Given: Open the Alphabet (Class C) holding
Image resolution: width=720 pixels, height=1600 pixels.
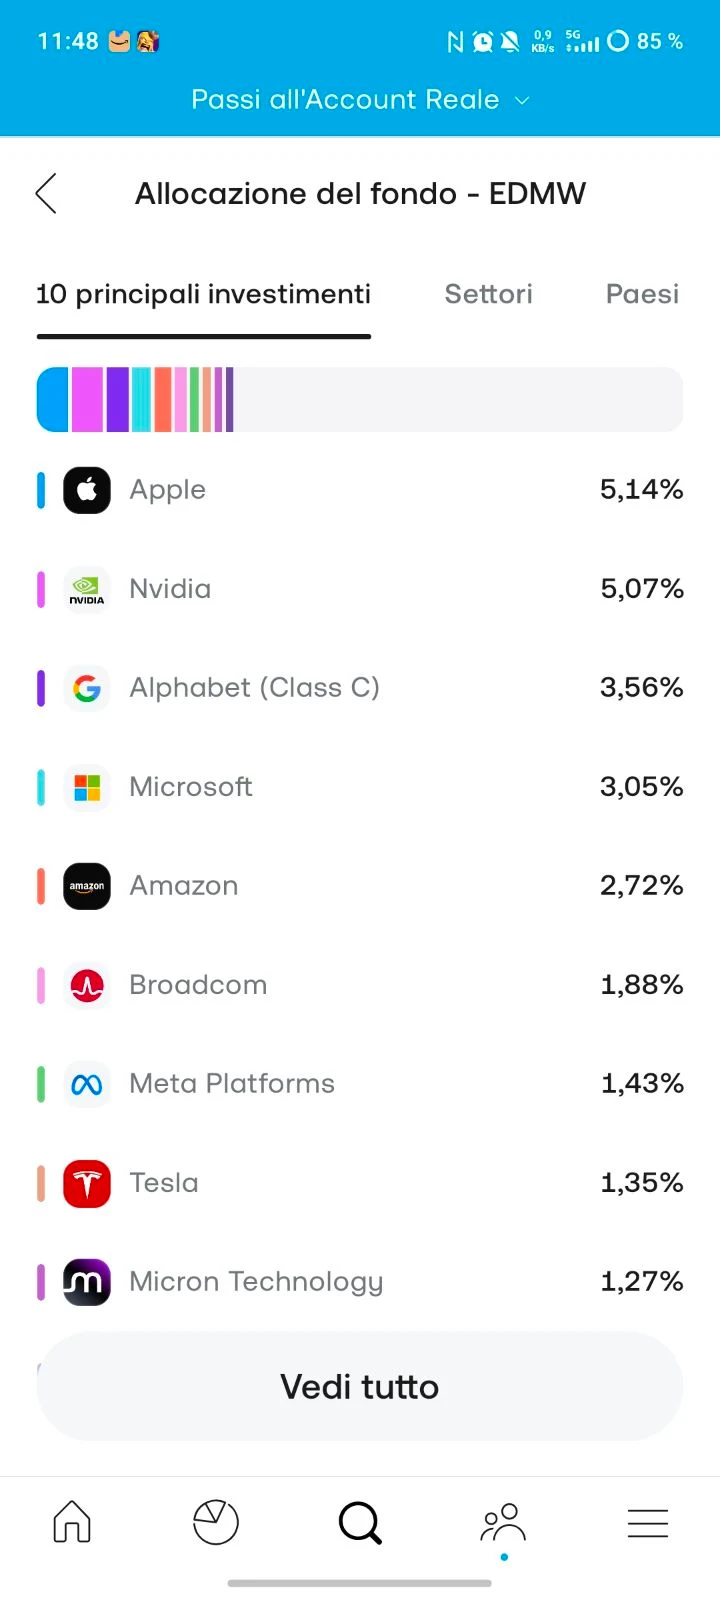Looking at the screenshot, I should point(360,688).
